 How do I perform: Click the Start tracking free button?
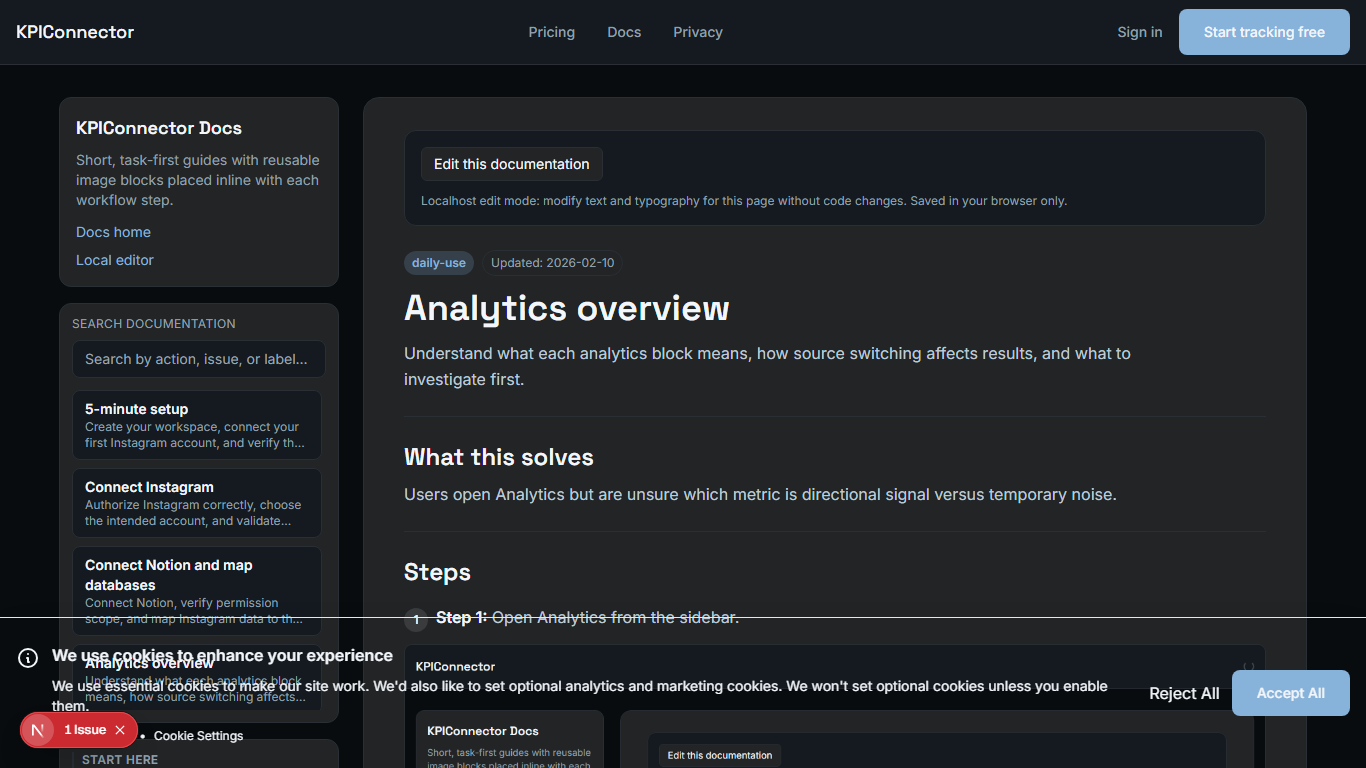pyautogui.click(x=1263, y=31)
